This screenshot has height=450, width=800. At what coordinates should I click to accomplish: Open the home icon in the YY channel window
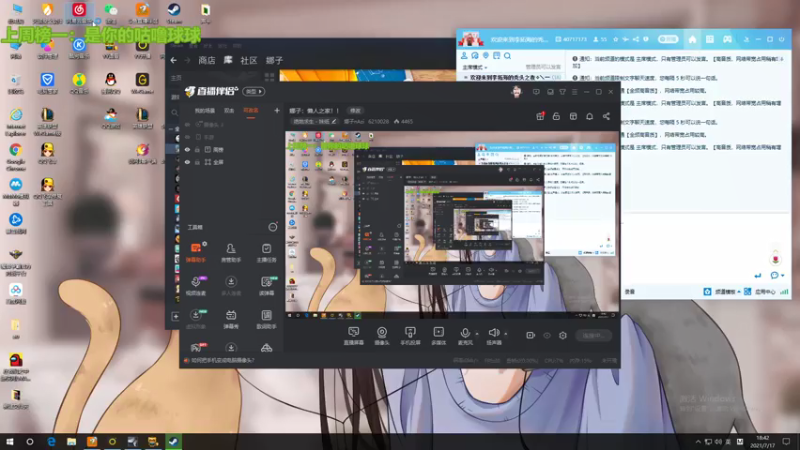[692, 39]
